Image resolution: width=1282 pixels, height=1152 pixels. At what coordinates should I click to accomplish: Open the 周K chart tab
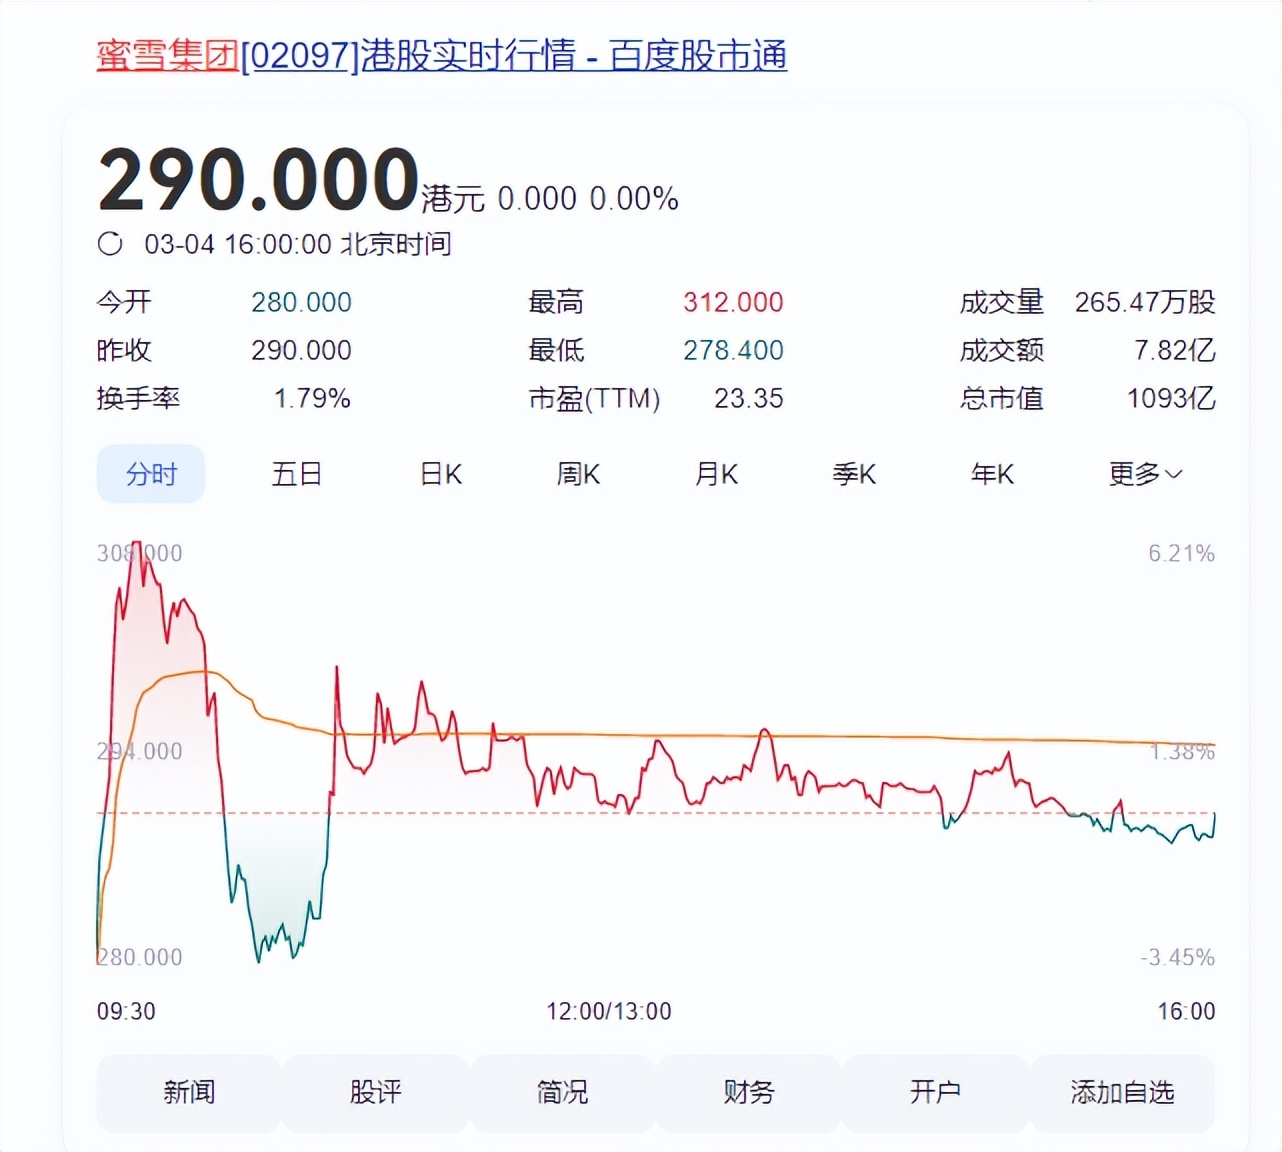(578, 474)
